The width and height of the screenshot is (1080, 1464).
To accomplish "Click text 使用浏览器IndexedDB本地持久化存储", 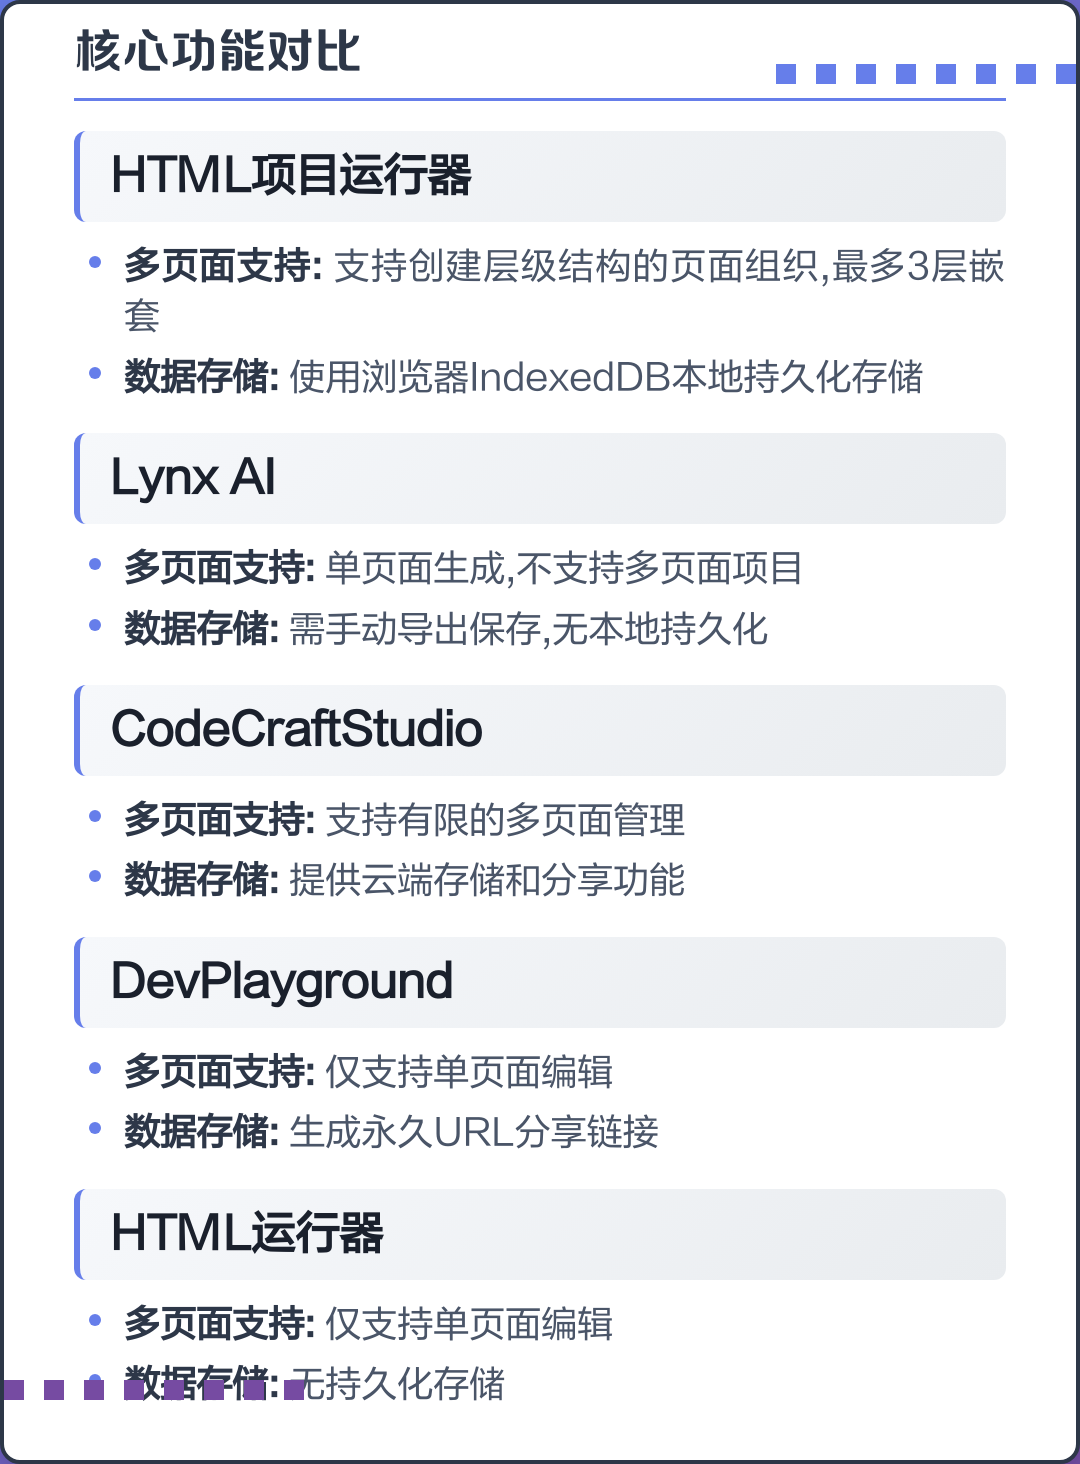I will 606,377.
